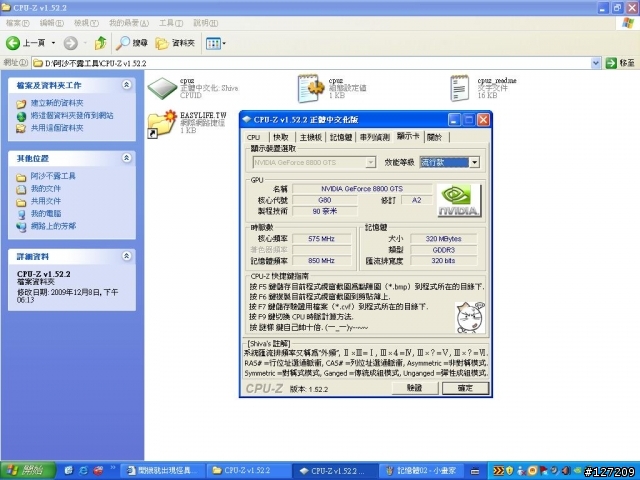Open the 我的文件 My Documents link

(x=46, y=189)
